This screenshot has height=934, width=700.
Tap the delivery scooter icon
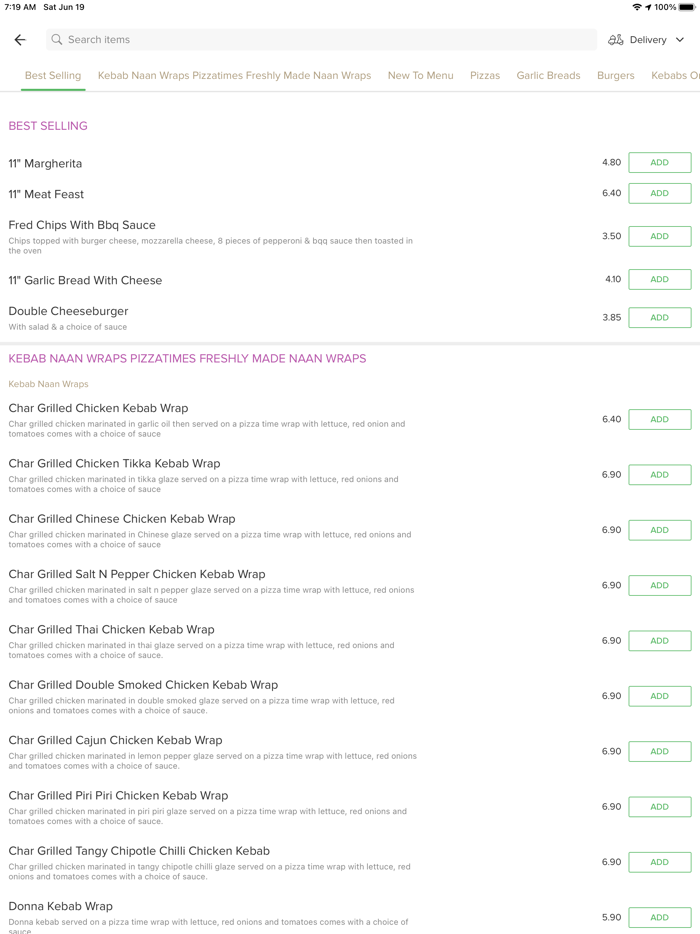click(615, 40)
